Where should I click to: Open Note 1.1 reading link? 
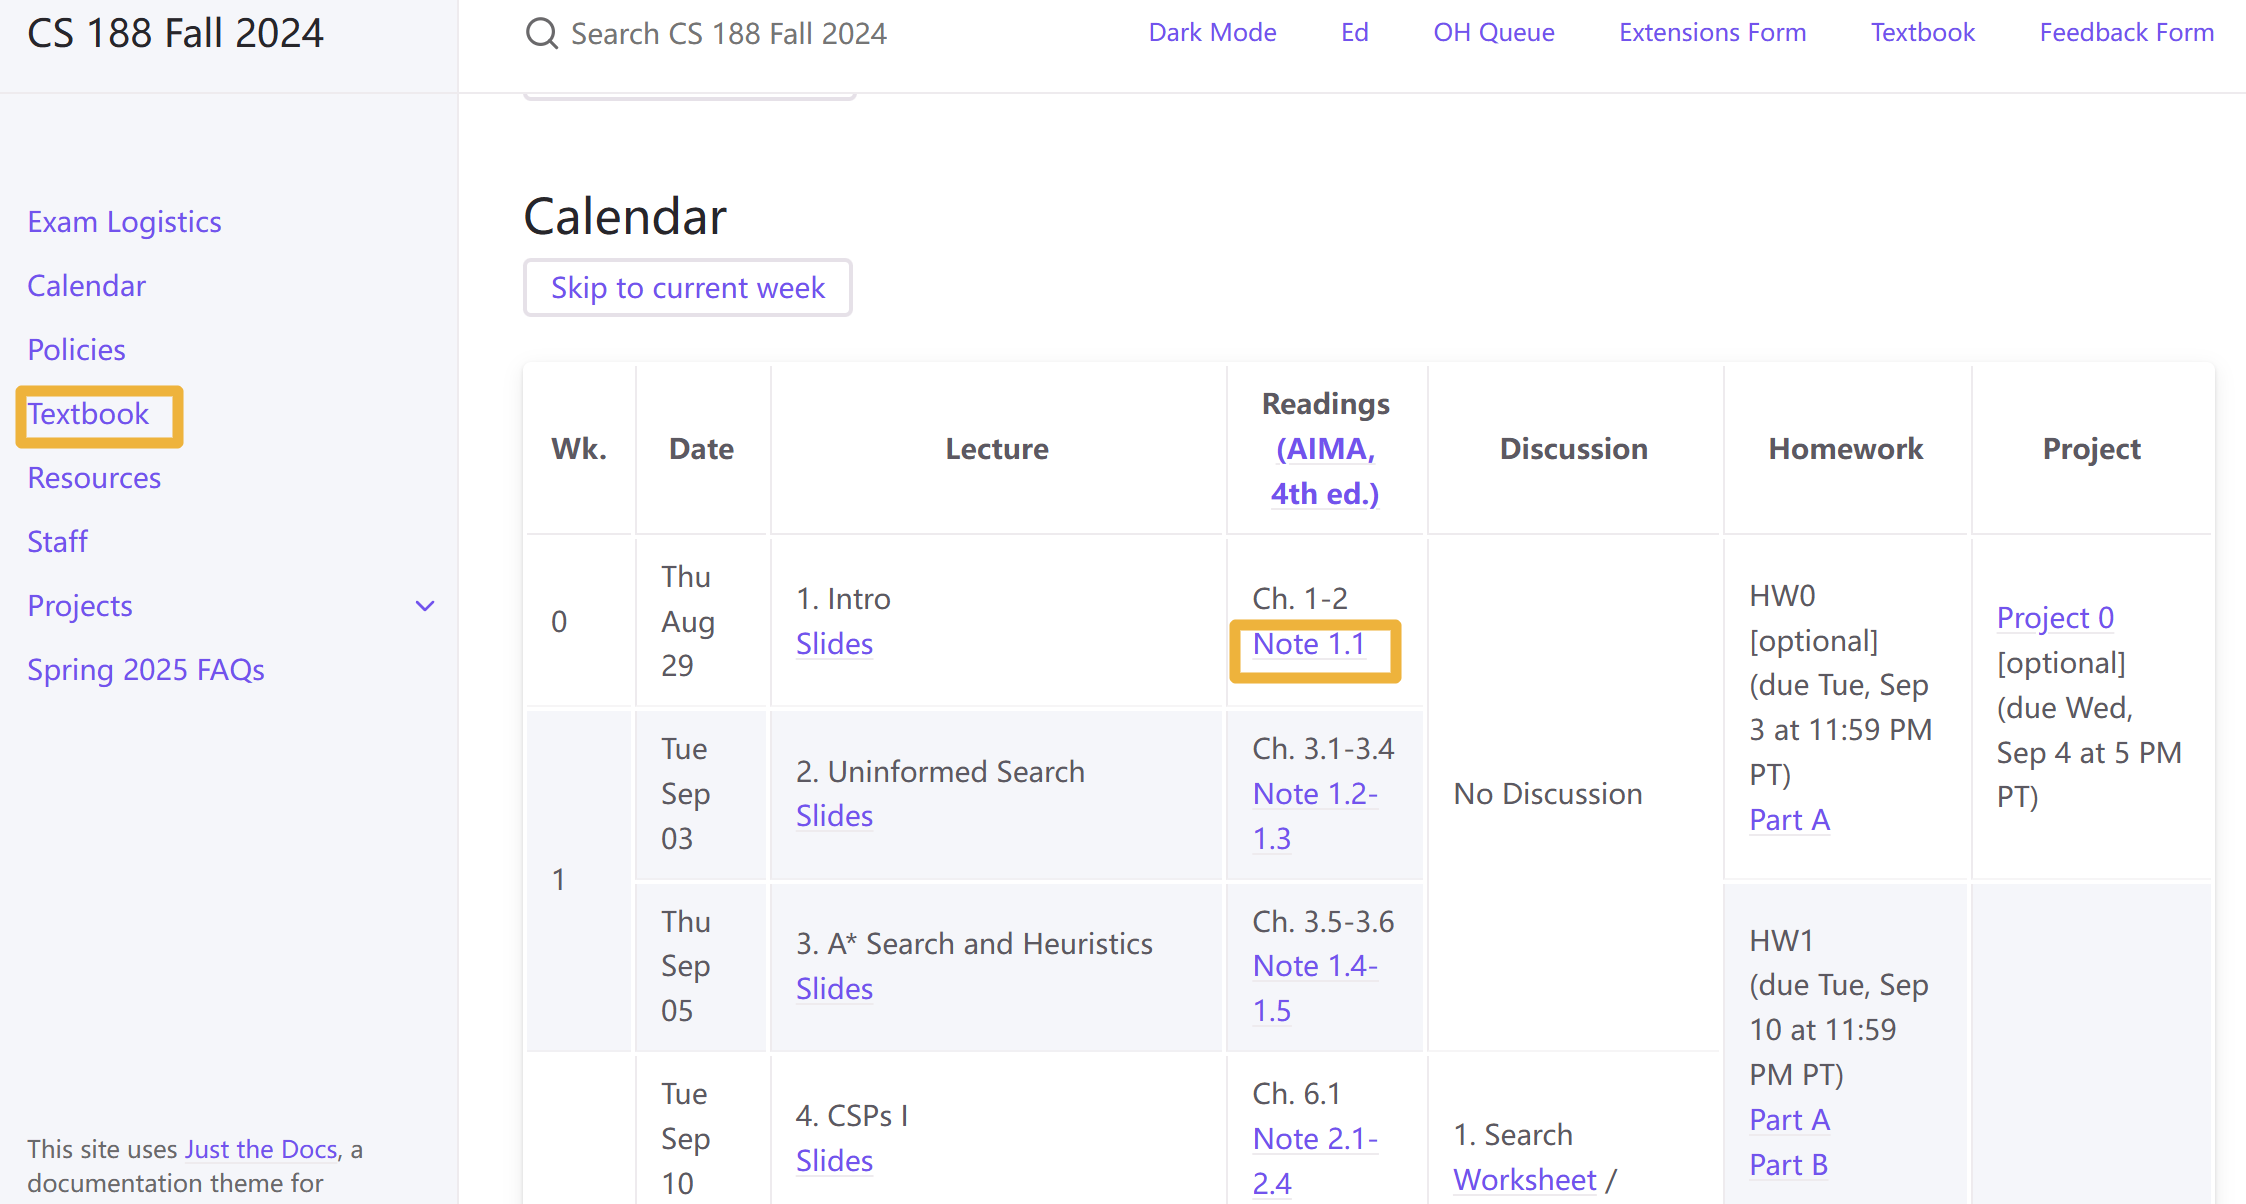(1309, 644)
